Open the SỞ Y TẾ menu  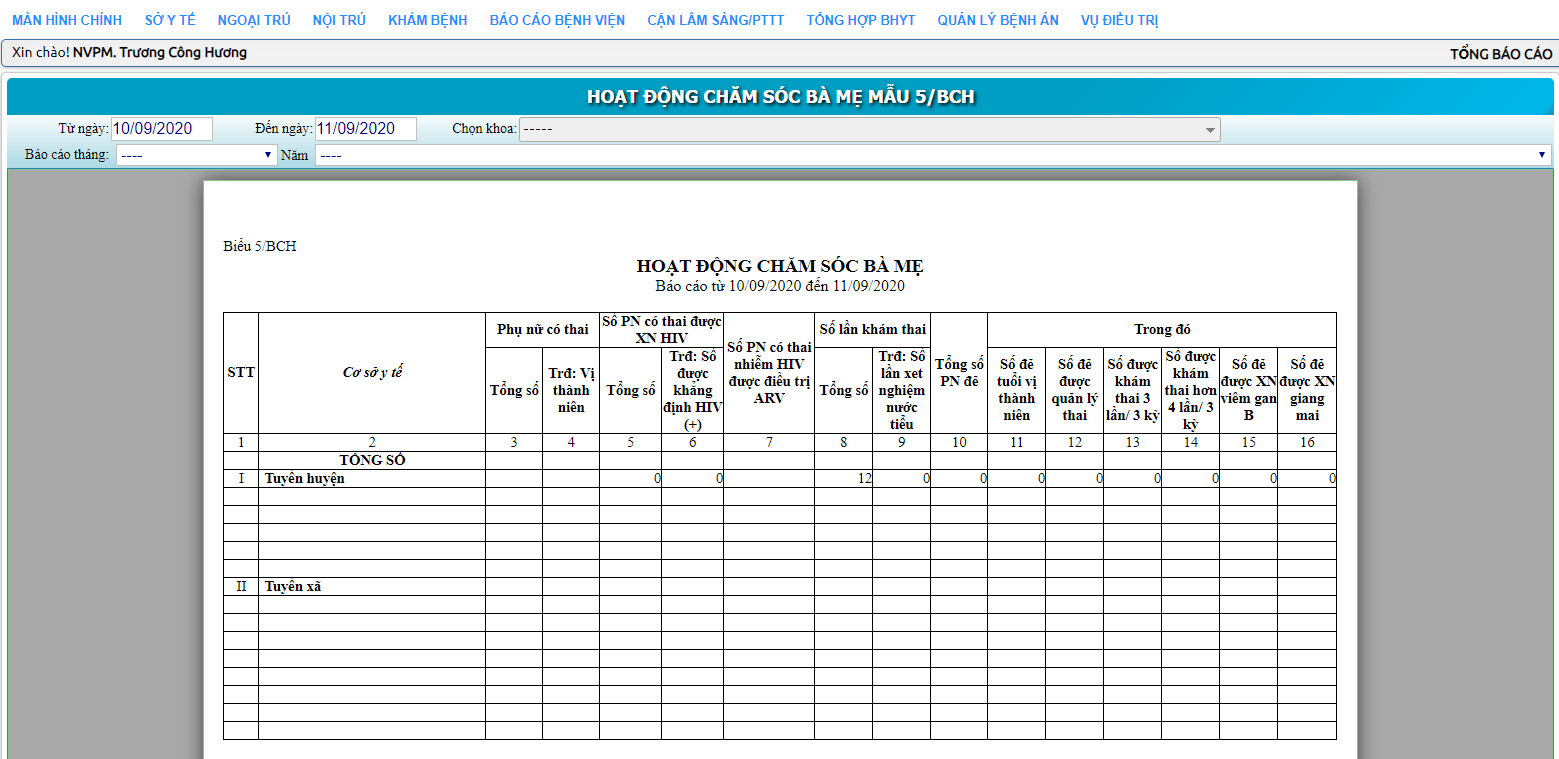pyautogui.click(x=170, y=20)
